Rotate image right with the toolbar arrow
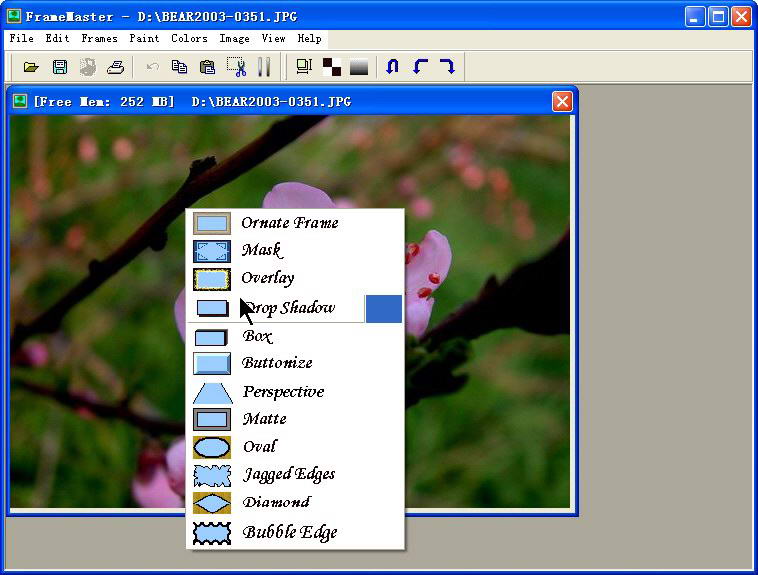Viewport: 758px width, 575px height. [447, 67]
